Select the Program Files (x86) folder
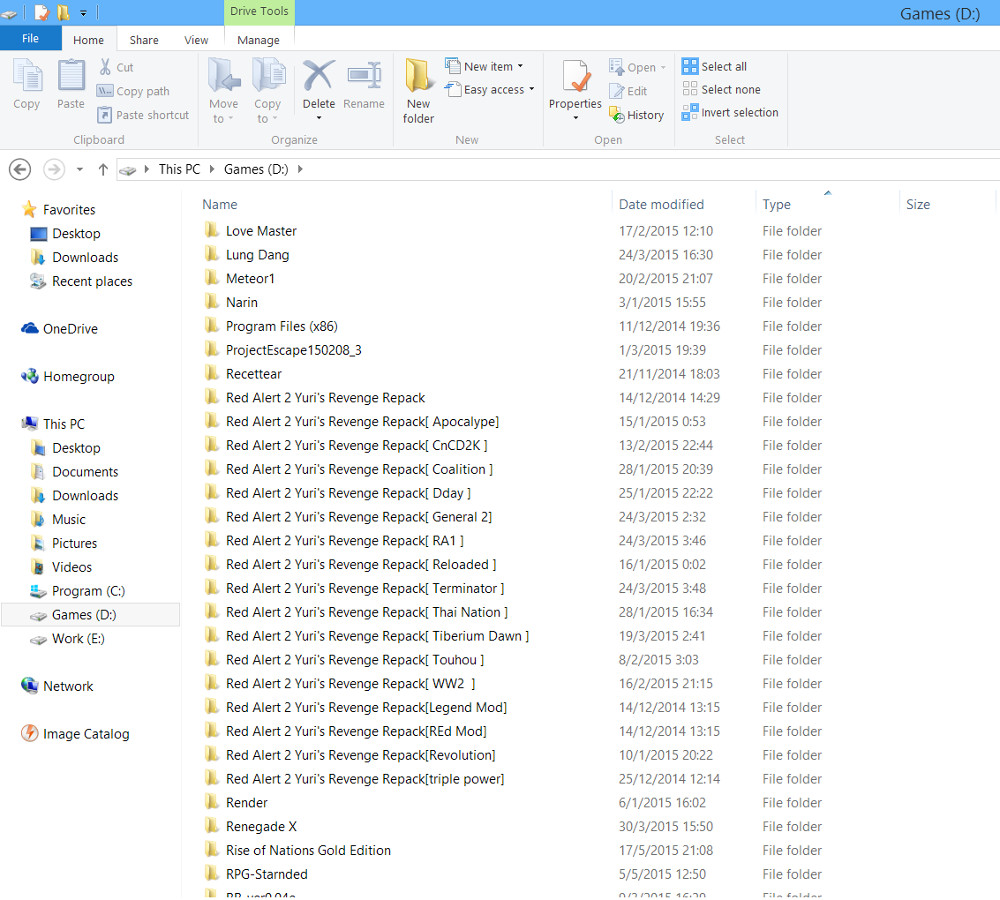The width and height of the screenshot is (1000, 900). pyautogui.click(x=281, y=326)
